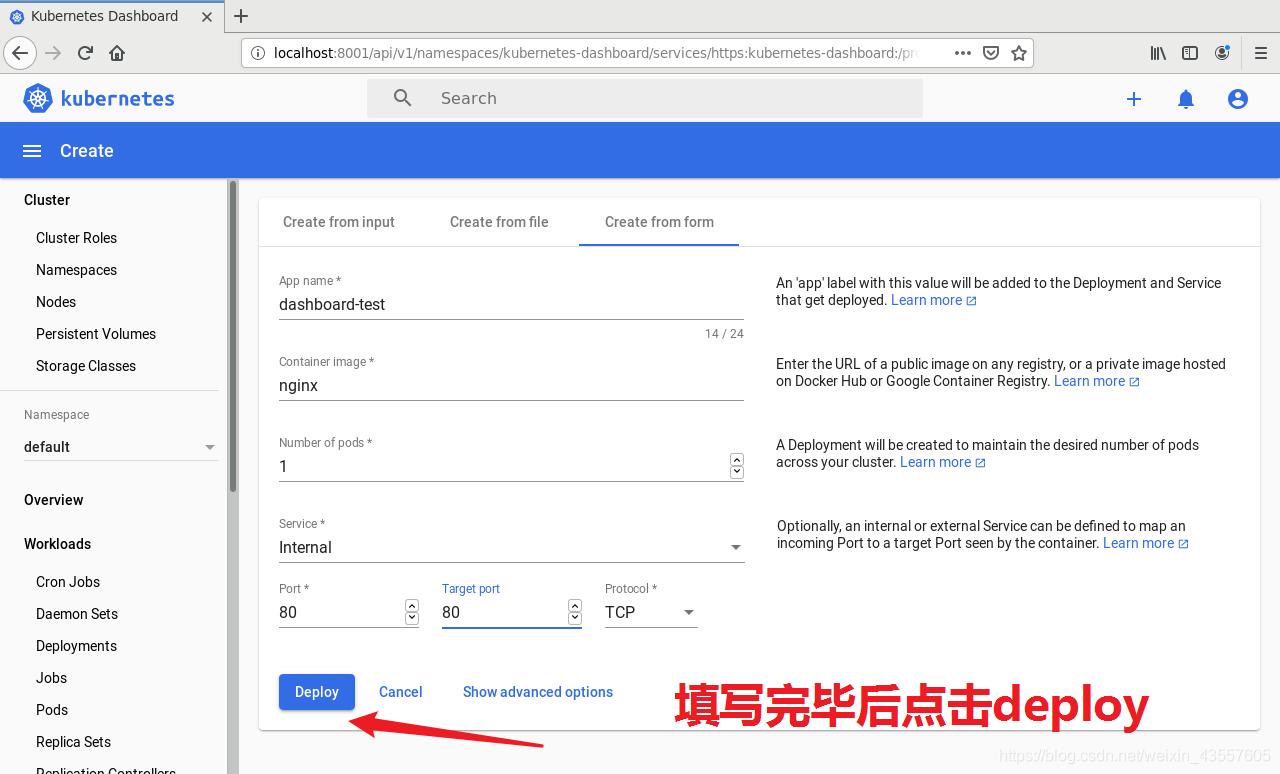Screen dimensions: 1280x774
Task: Open the user account icon
Action: point(1238,99)
